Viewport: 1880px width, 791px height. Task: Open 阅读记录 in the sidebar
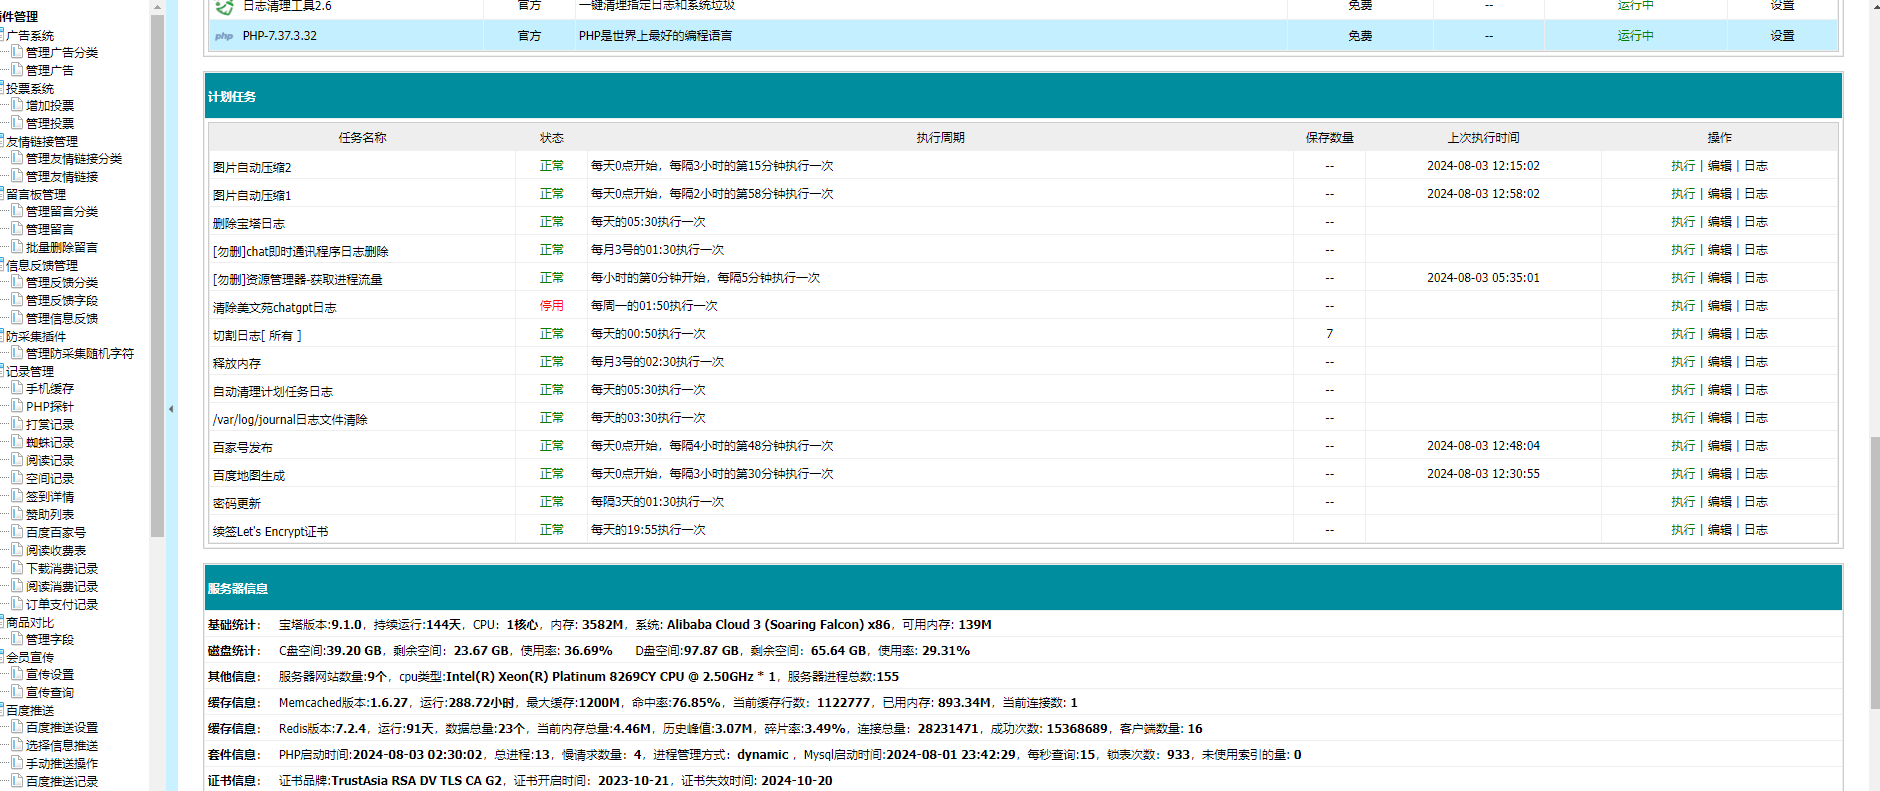coord(50,460)
